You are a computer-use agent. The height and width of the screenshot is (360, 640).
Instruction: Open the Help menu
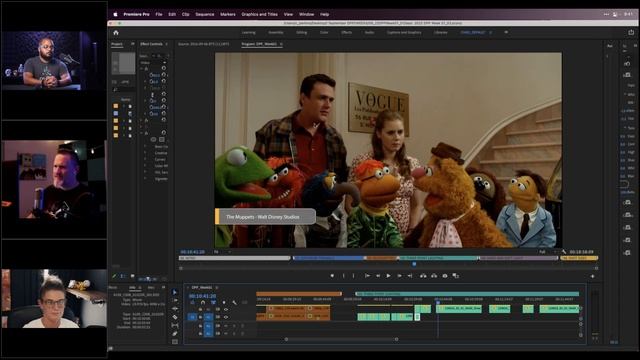tap(324, 14)
